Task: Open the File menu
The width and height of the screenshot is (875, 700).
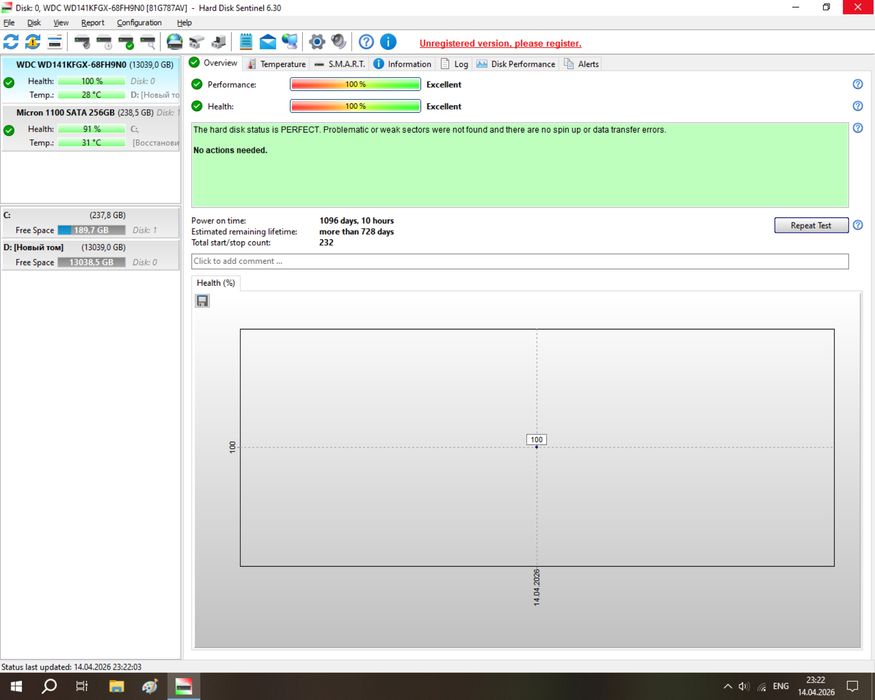Action: (9, 23)
